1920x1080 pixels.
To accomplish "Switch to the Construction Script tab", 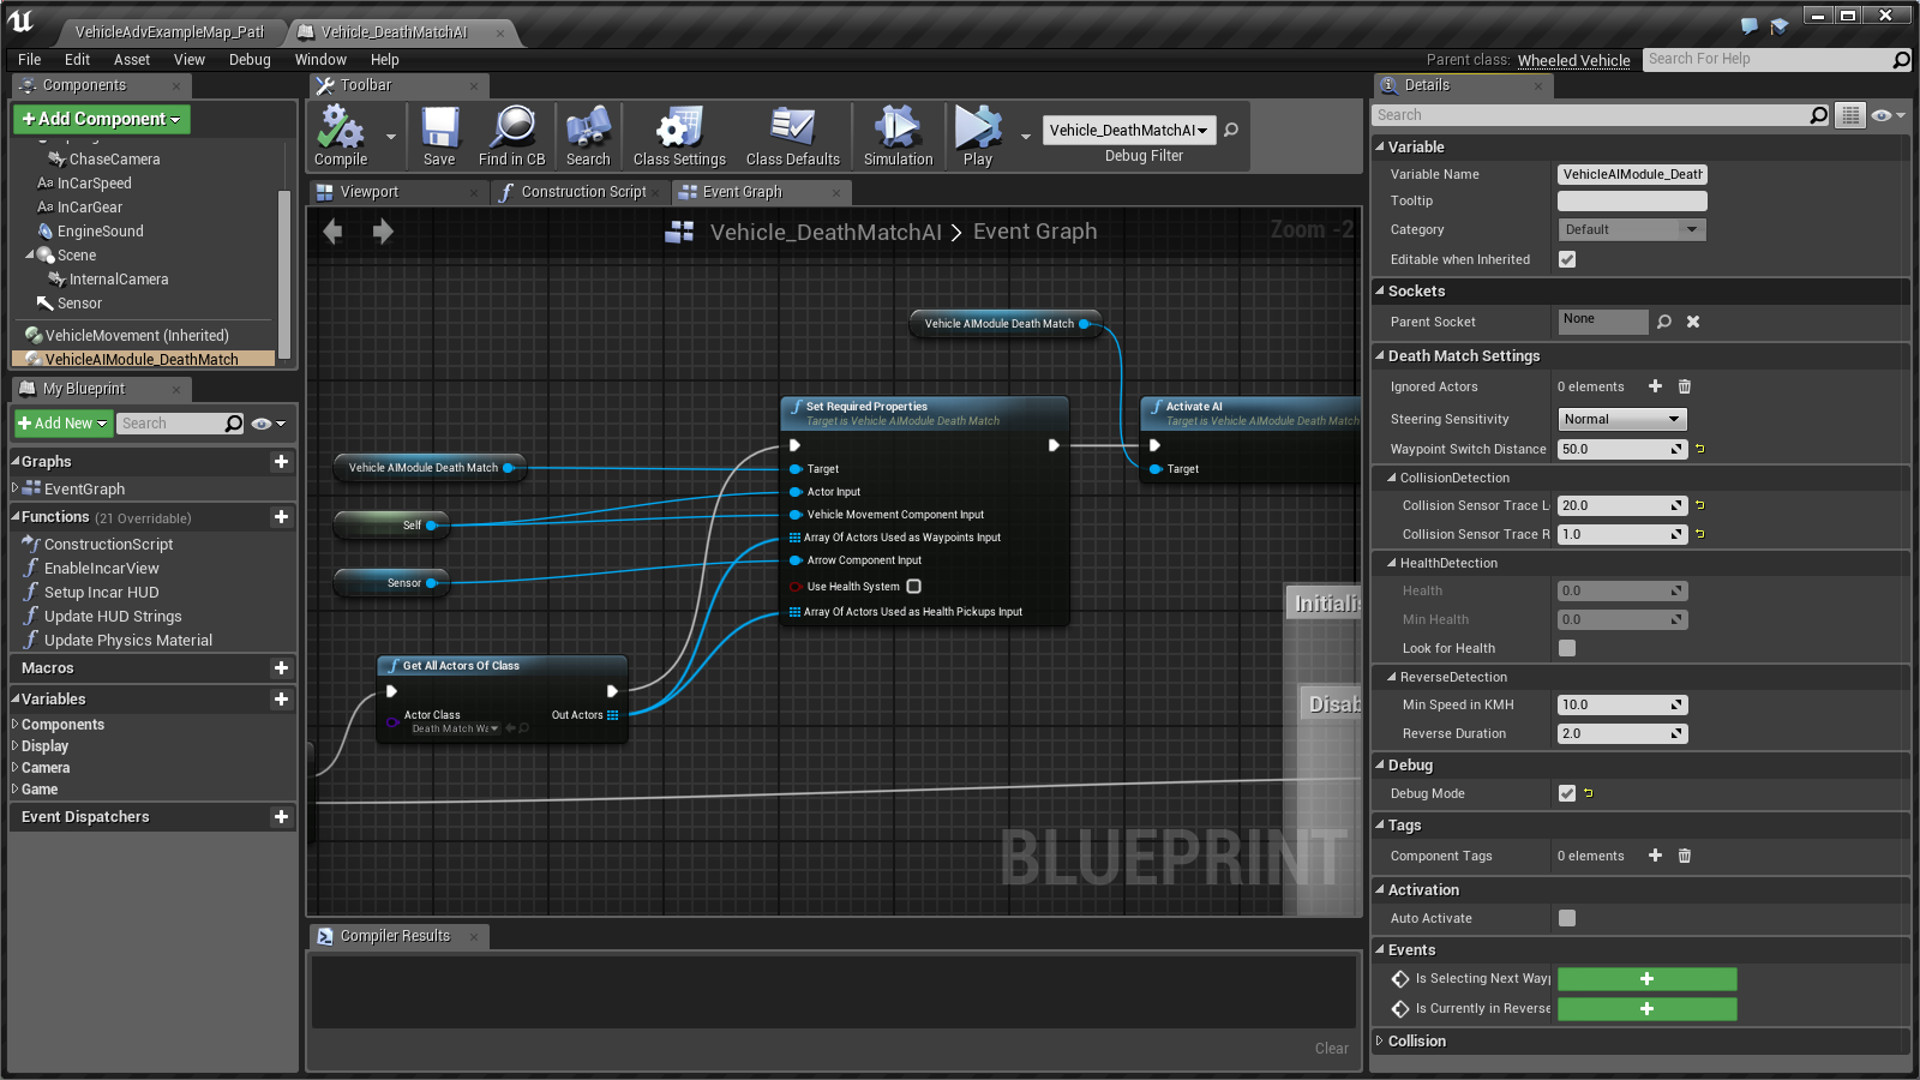I will [580, 191].
